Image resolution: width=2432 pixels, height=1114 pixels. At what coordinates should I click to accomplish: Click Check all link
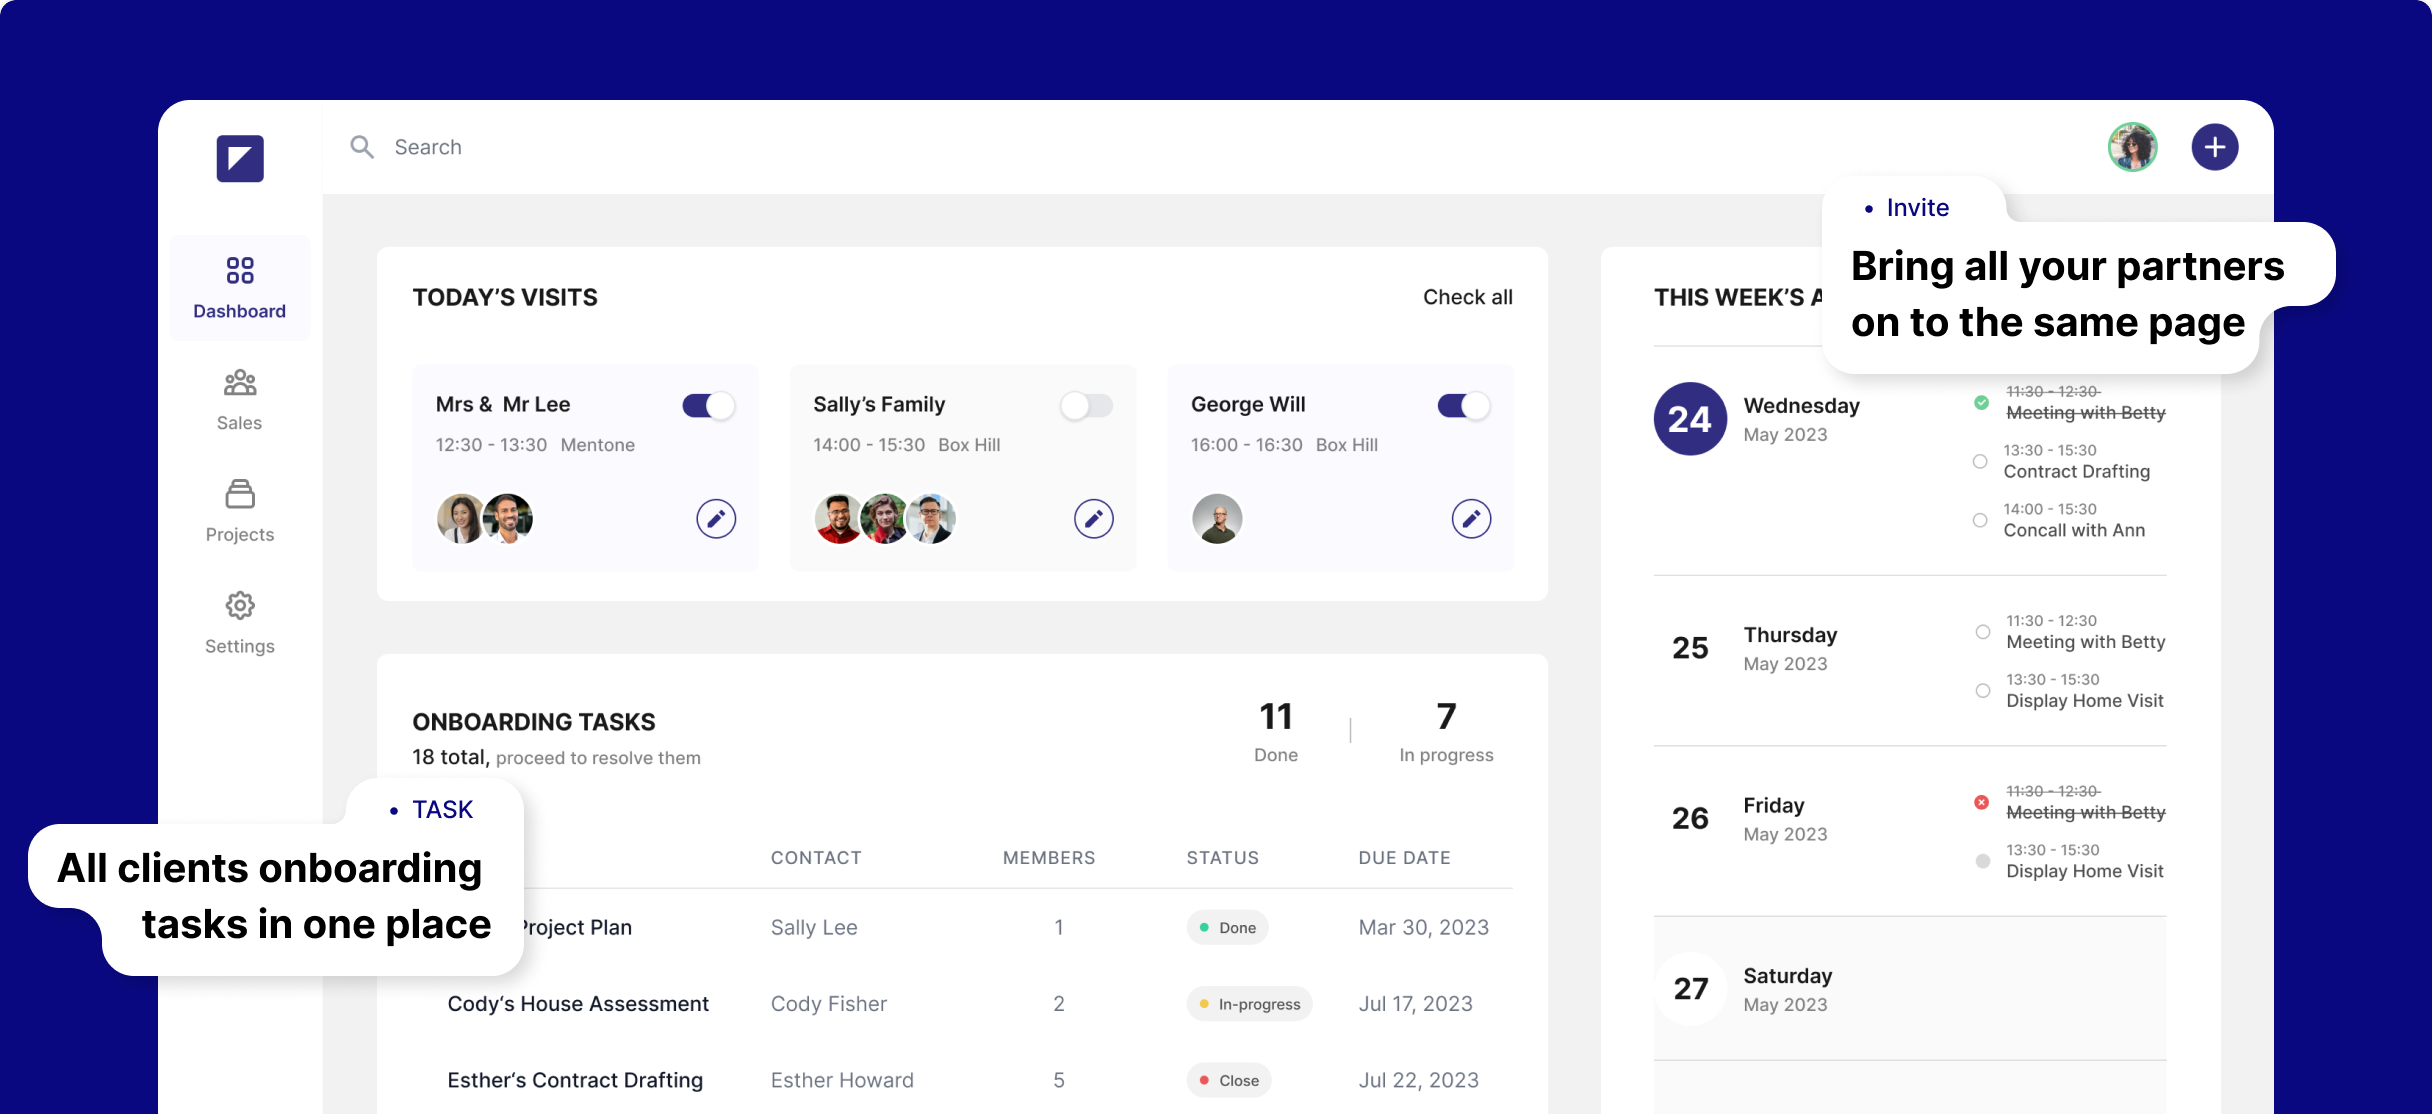point(1467,297)
